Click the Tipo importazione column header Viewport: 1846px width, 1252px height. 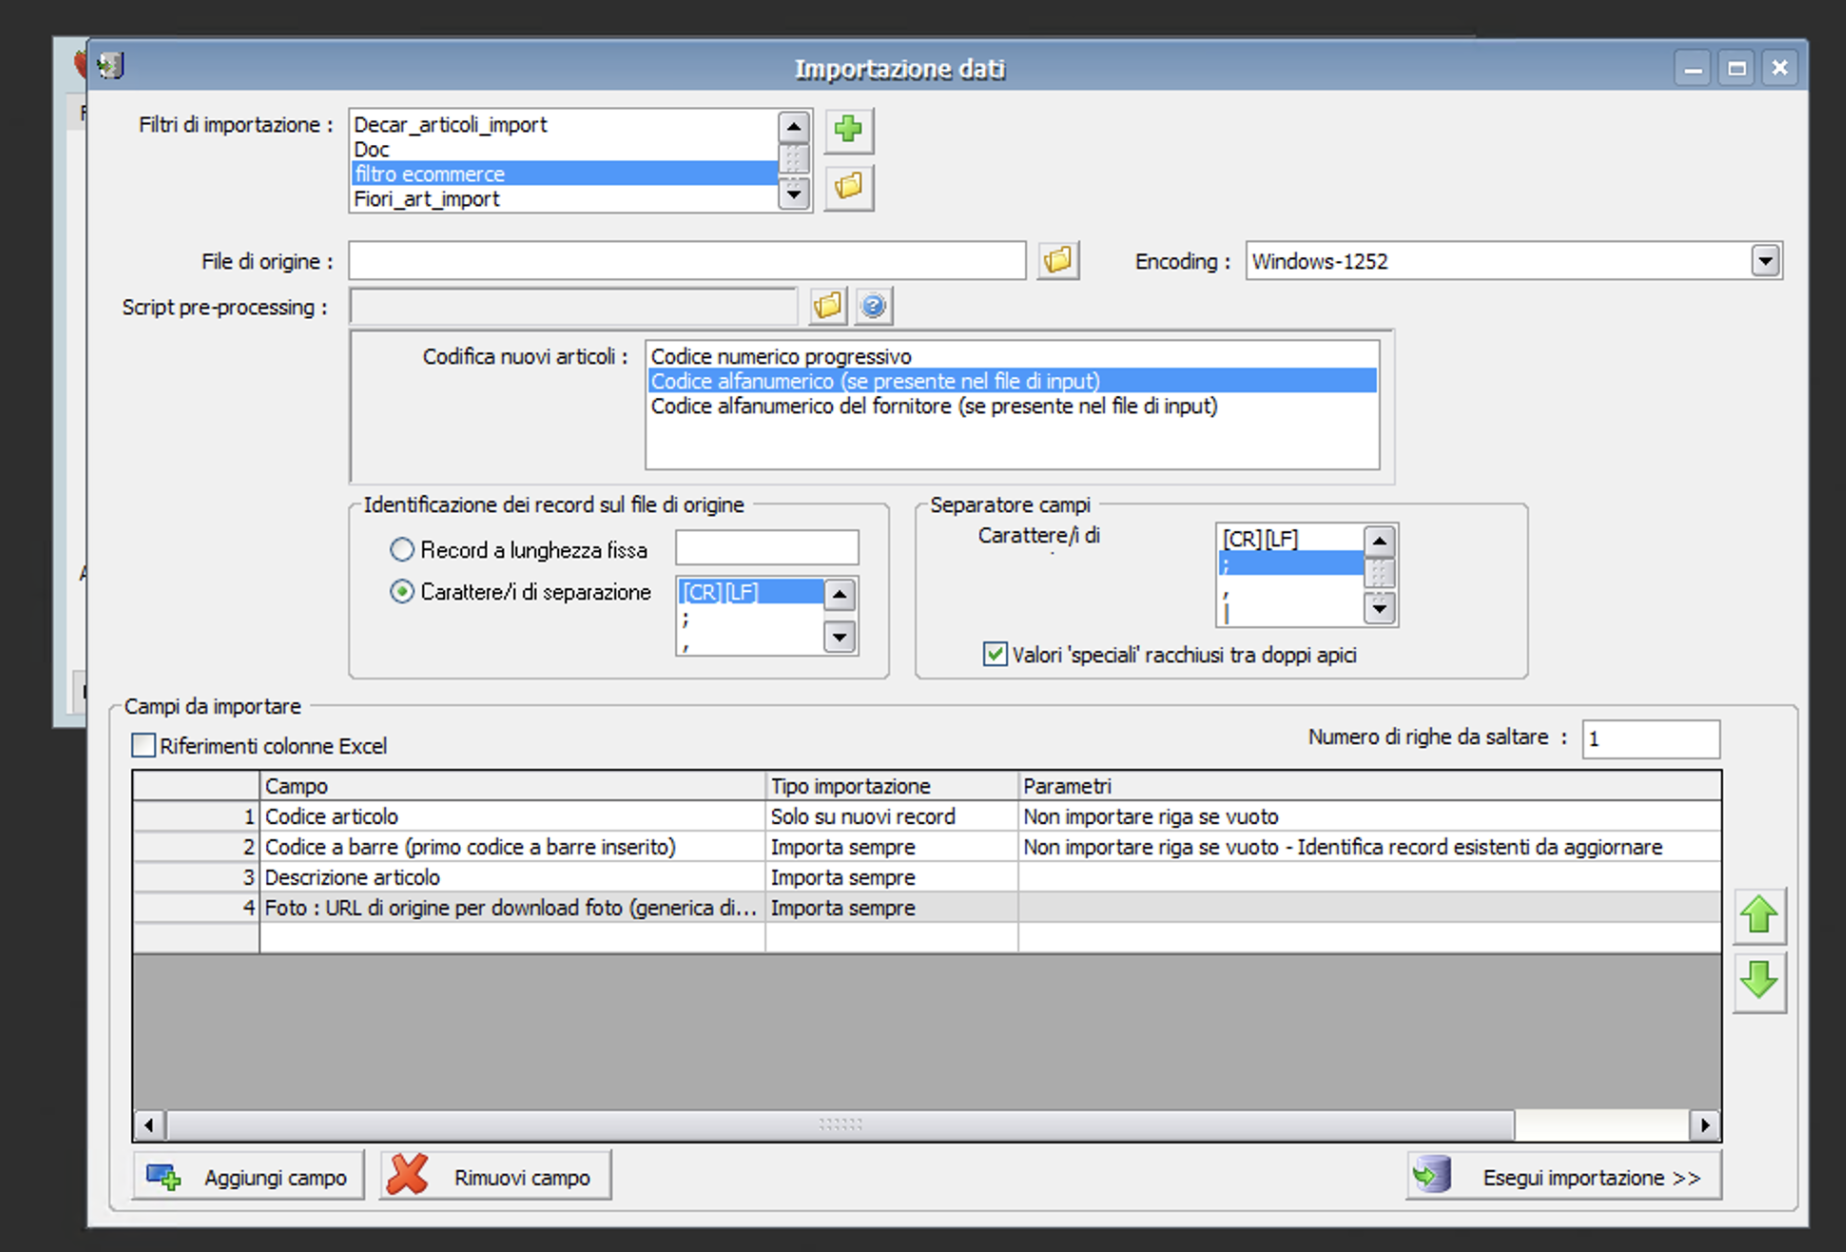coord(892,786)
